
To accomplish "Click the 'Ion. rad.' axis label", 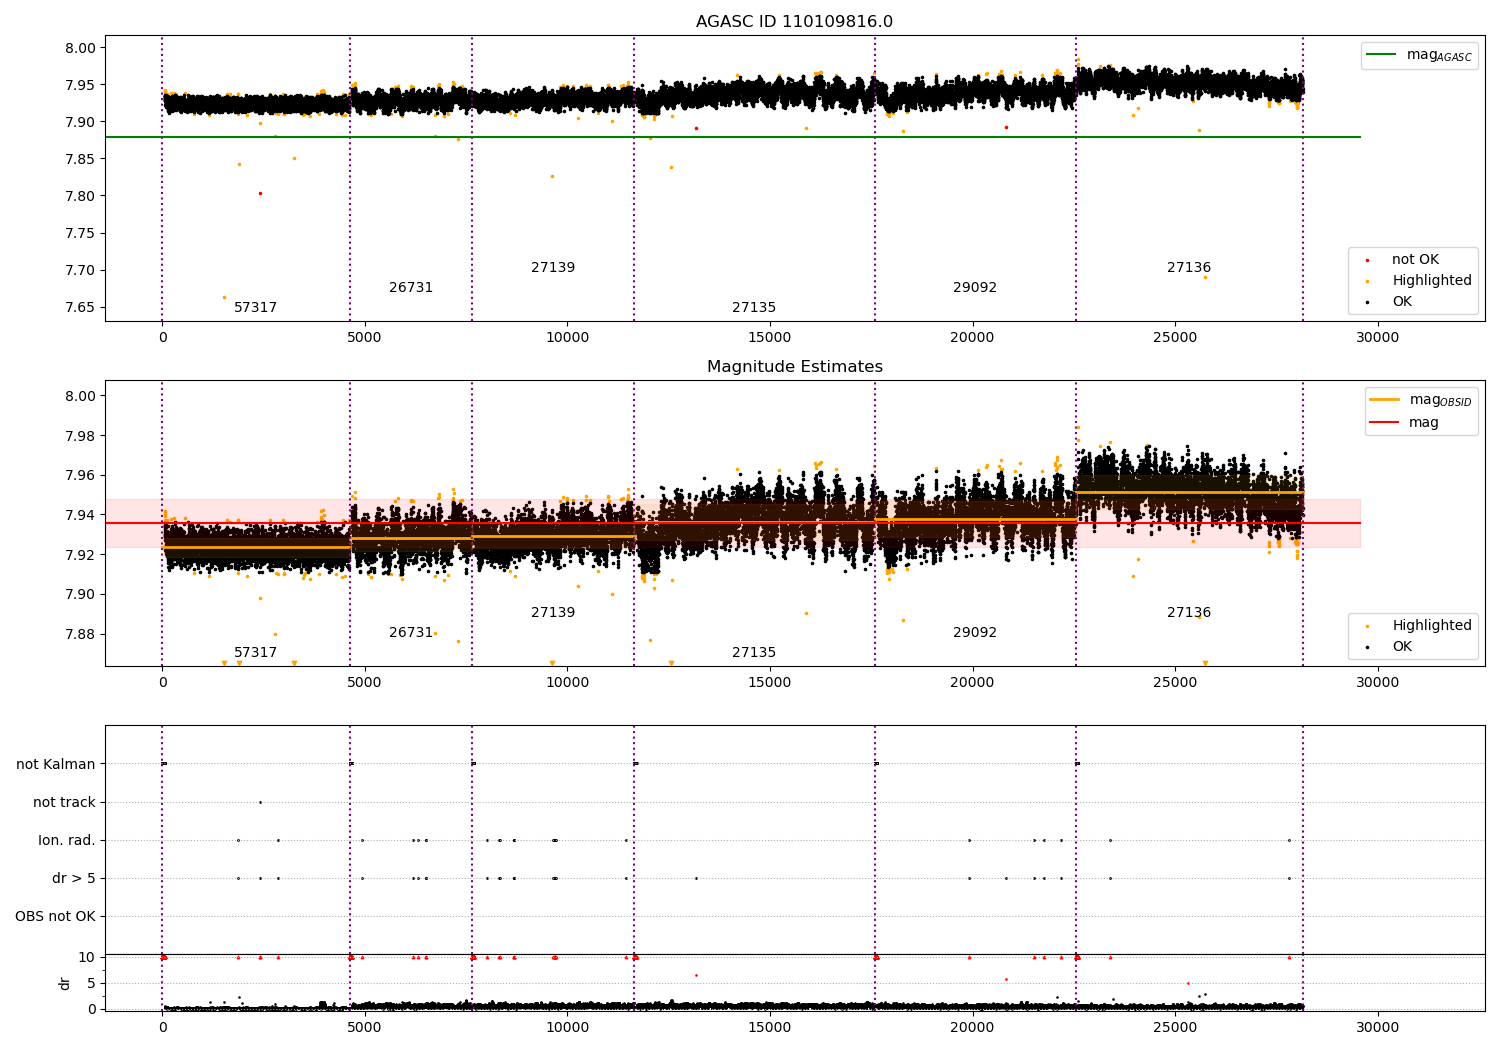I will [x=67, y=841].
